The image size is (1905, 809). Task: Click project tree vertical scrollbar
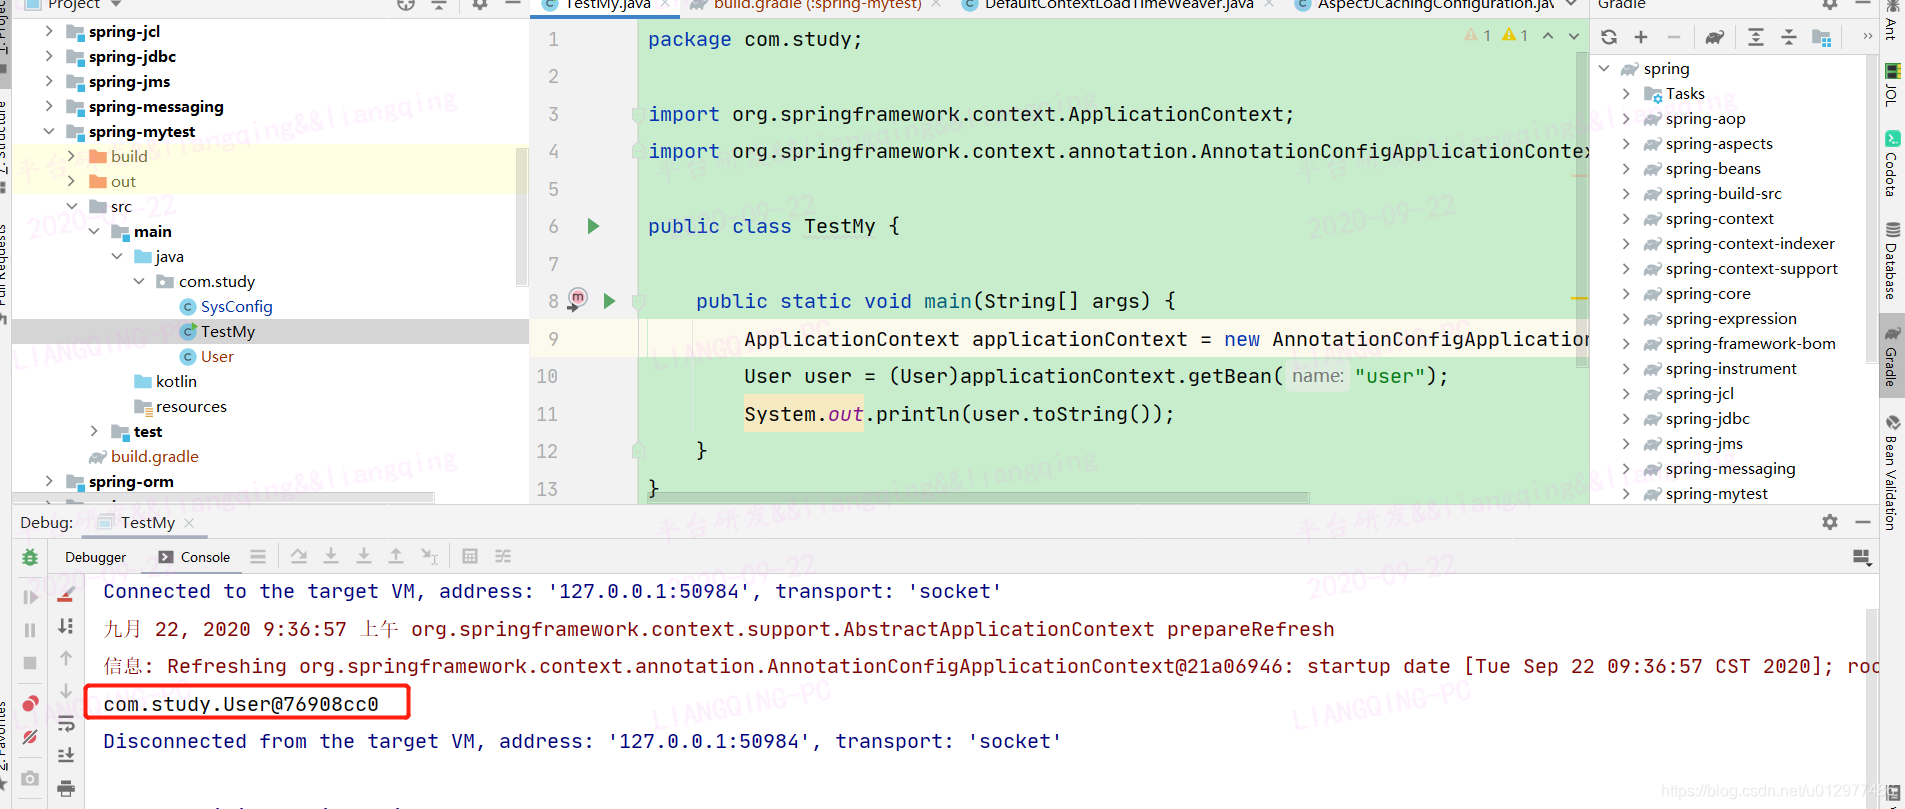(522, 215)
